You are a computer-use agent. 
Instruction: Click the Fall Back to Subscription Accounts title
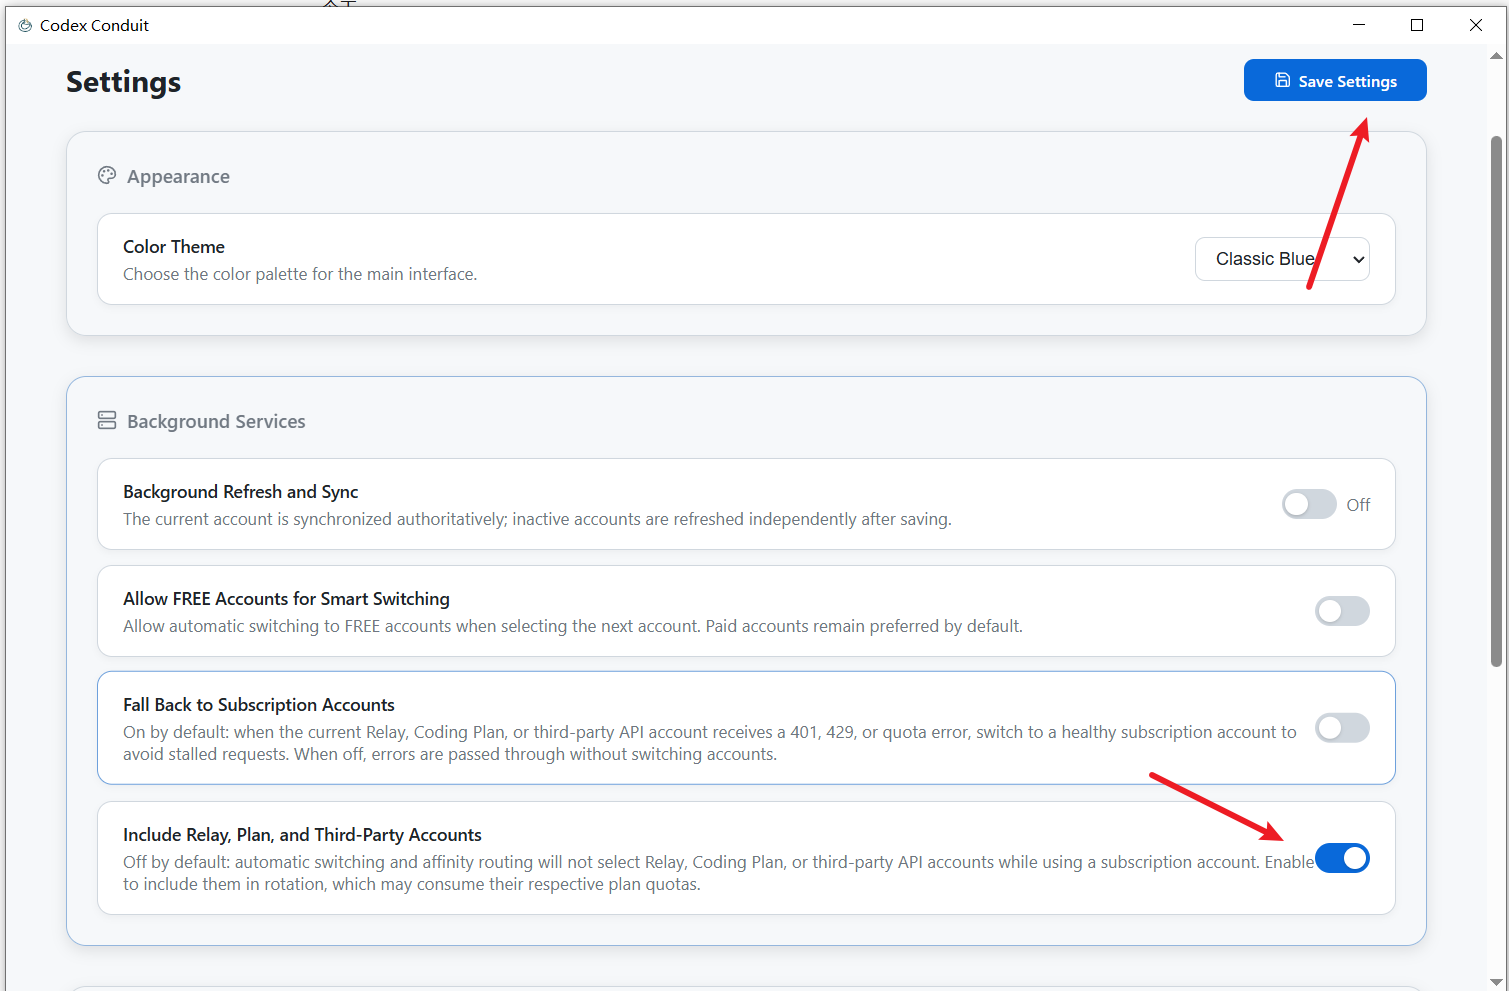pos(259,705)
